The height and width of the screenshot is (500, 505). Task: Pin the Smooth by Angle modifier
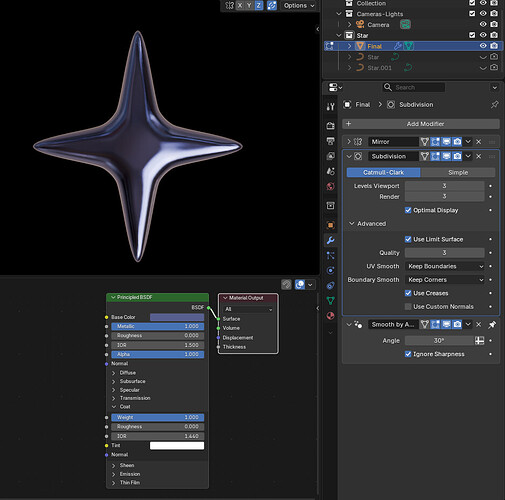[492, 325]
